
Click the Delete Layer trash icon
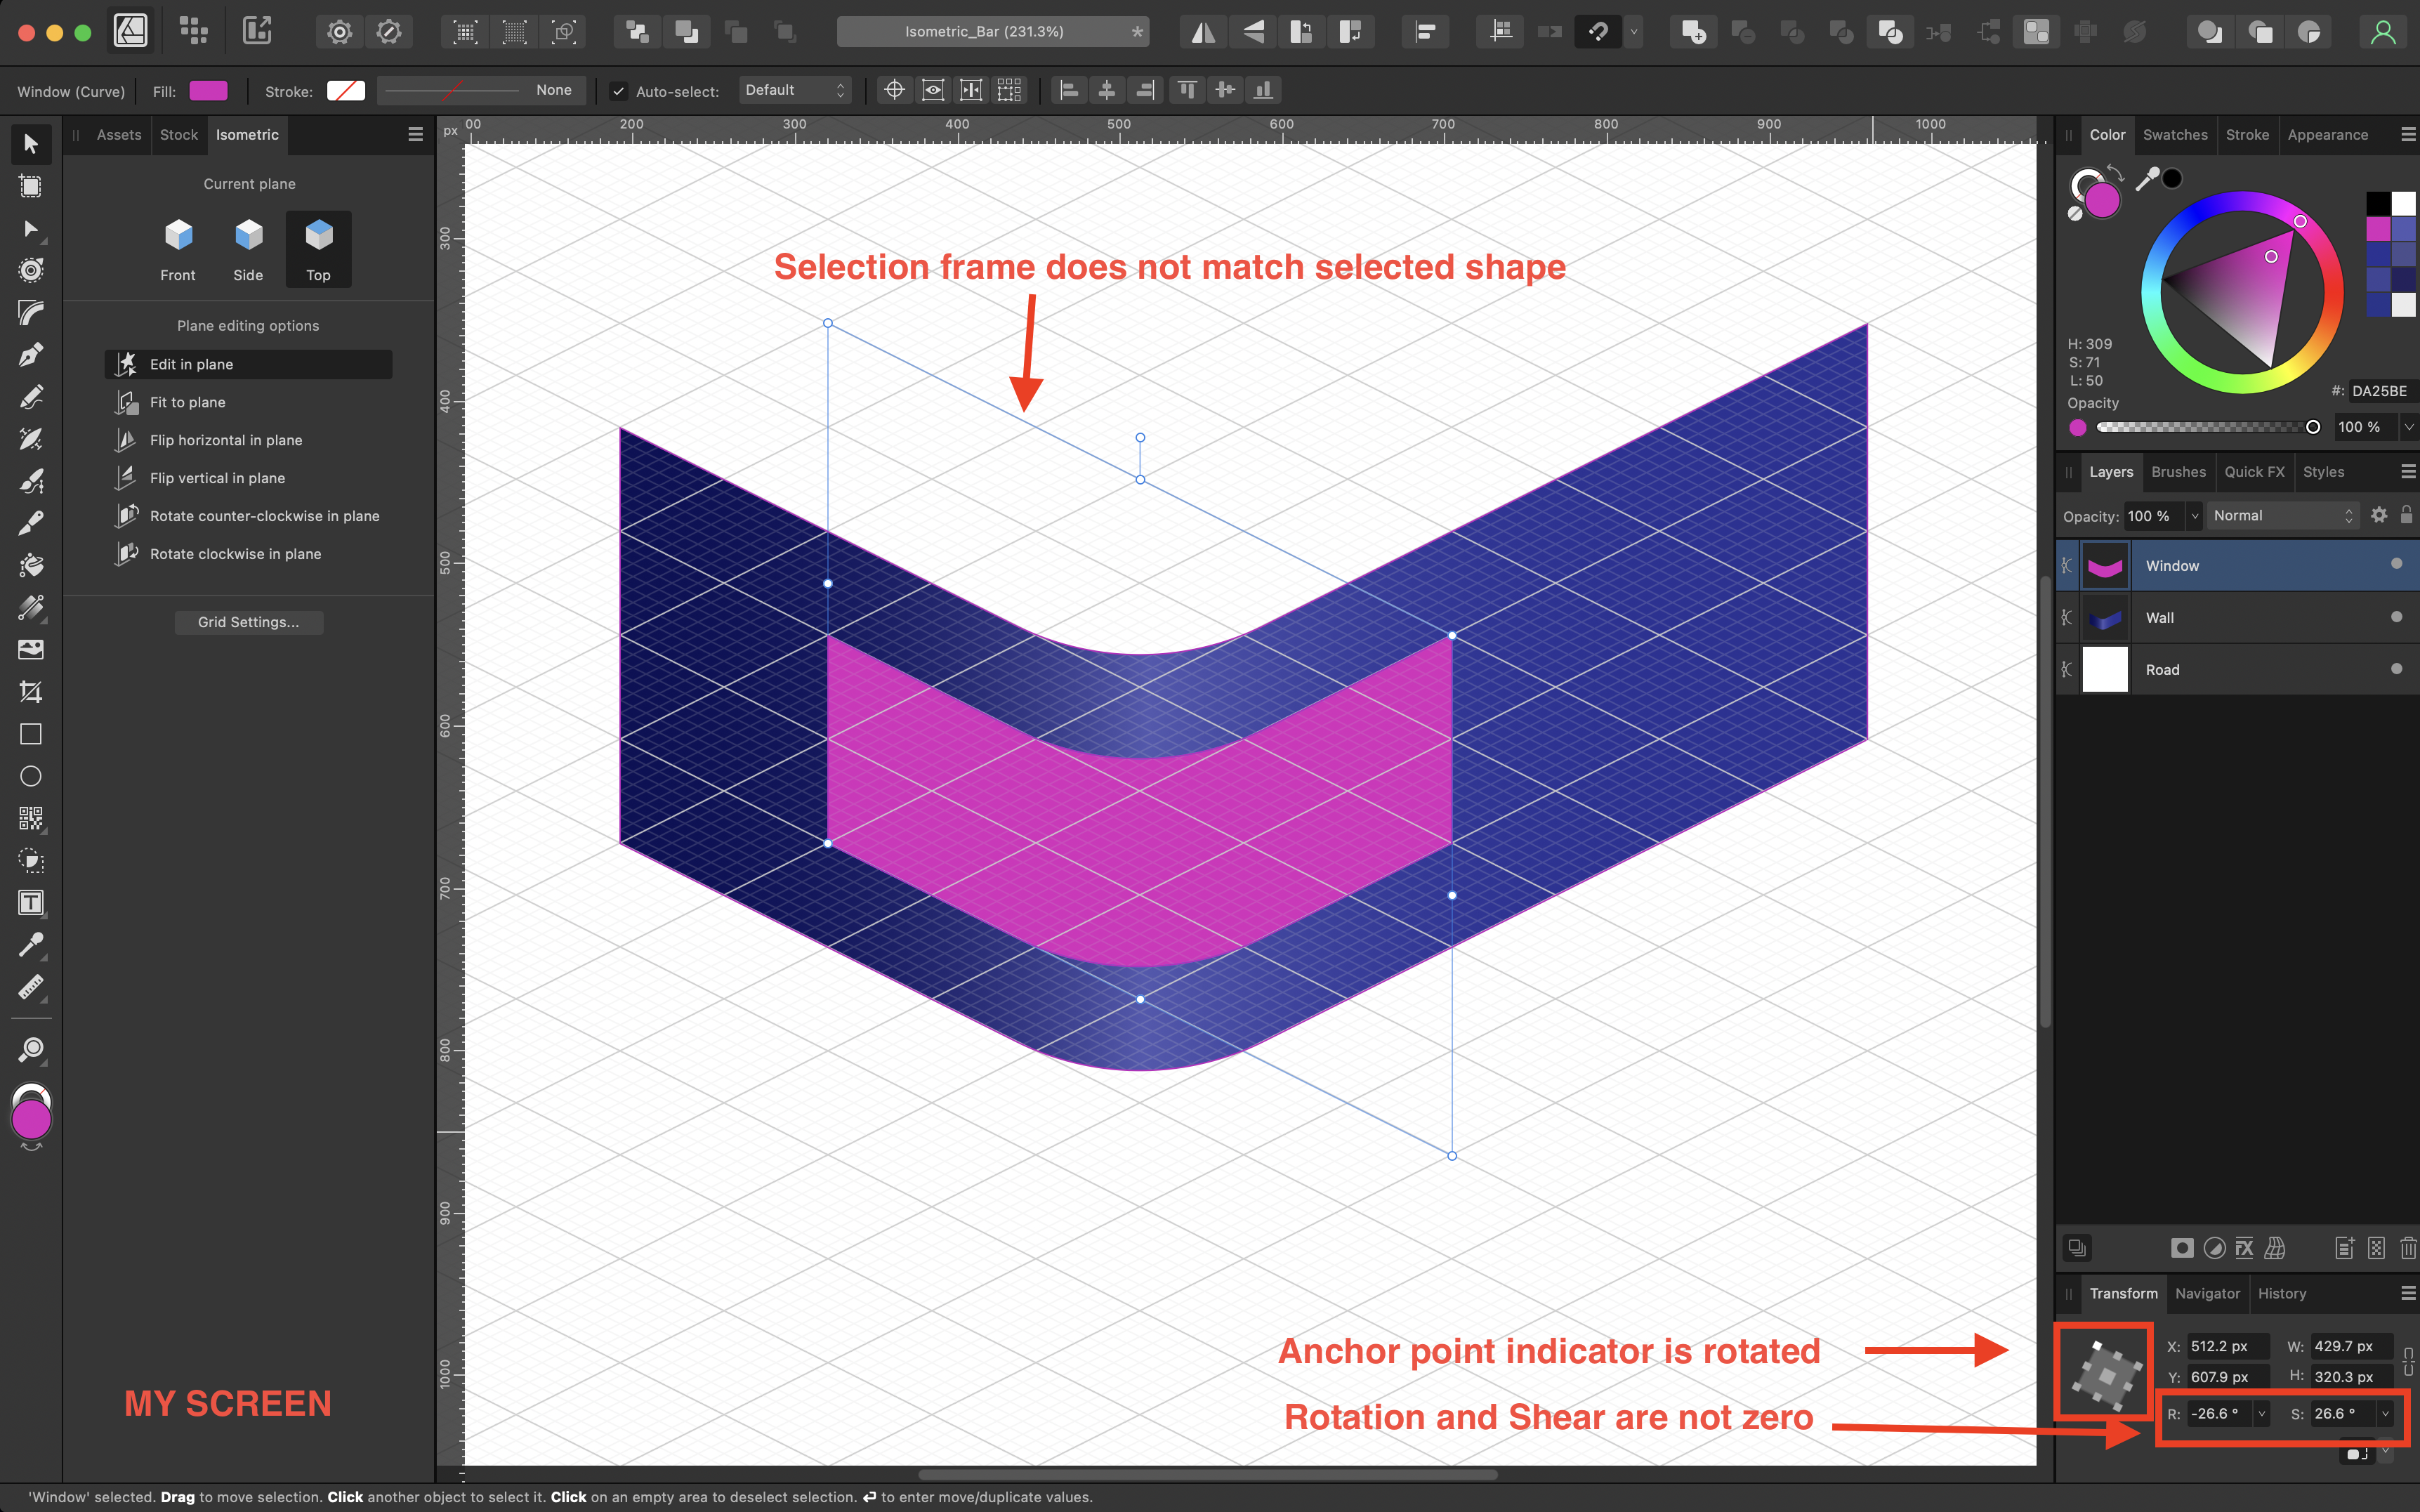click(x=2408, y=1247)
